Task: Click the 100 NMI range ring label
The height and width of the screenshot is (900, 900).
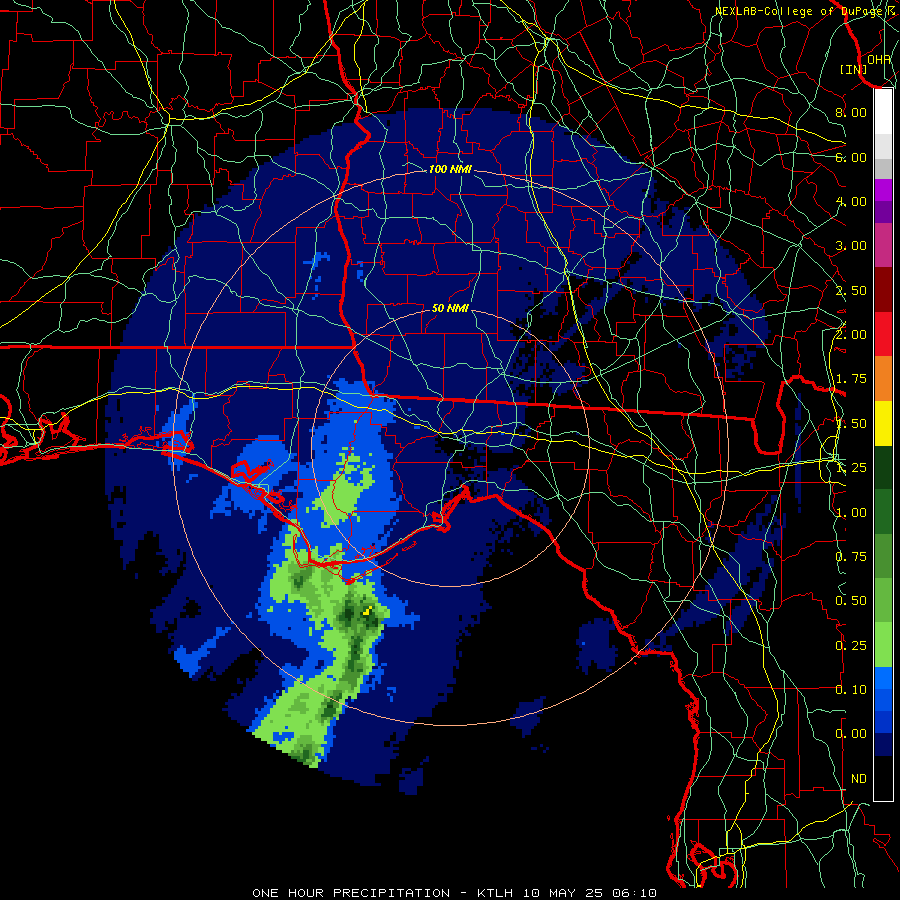Action: click(450, 169)
